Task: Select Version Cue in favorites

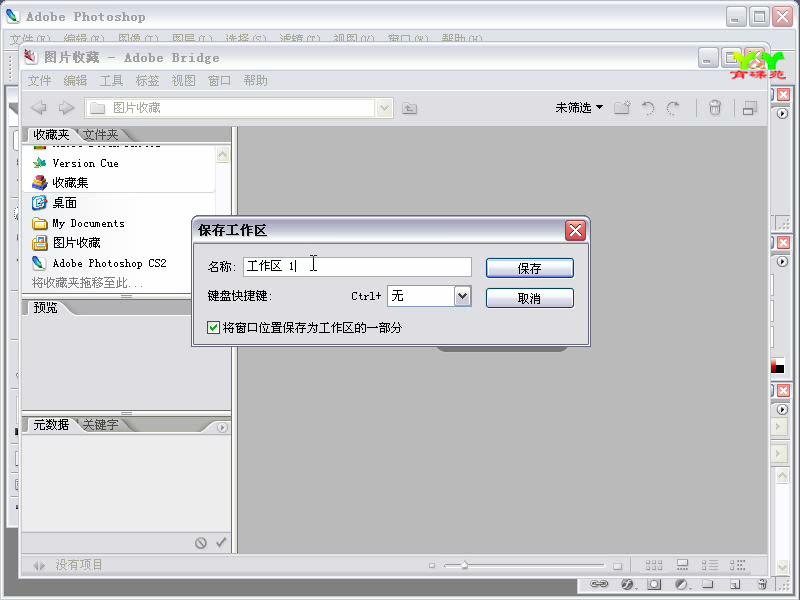Action: click(76, 163)
